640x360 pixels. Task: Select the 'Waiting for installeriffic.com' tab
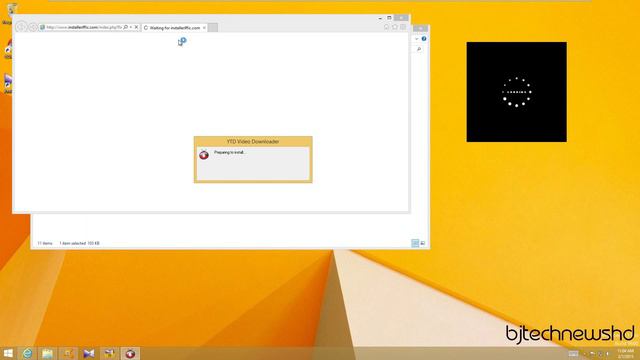tap(175, 28)
